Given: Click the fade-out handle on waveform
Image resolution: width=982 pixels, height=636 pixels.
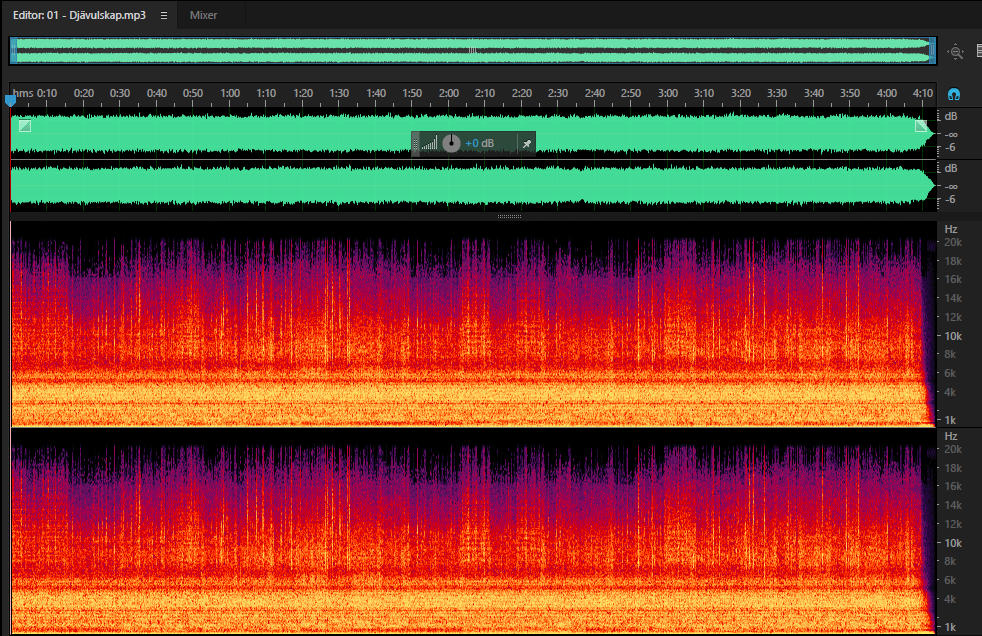Looking at the screenshot, I should tap(921, 126).
